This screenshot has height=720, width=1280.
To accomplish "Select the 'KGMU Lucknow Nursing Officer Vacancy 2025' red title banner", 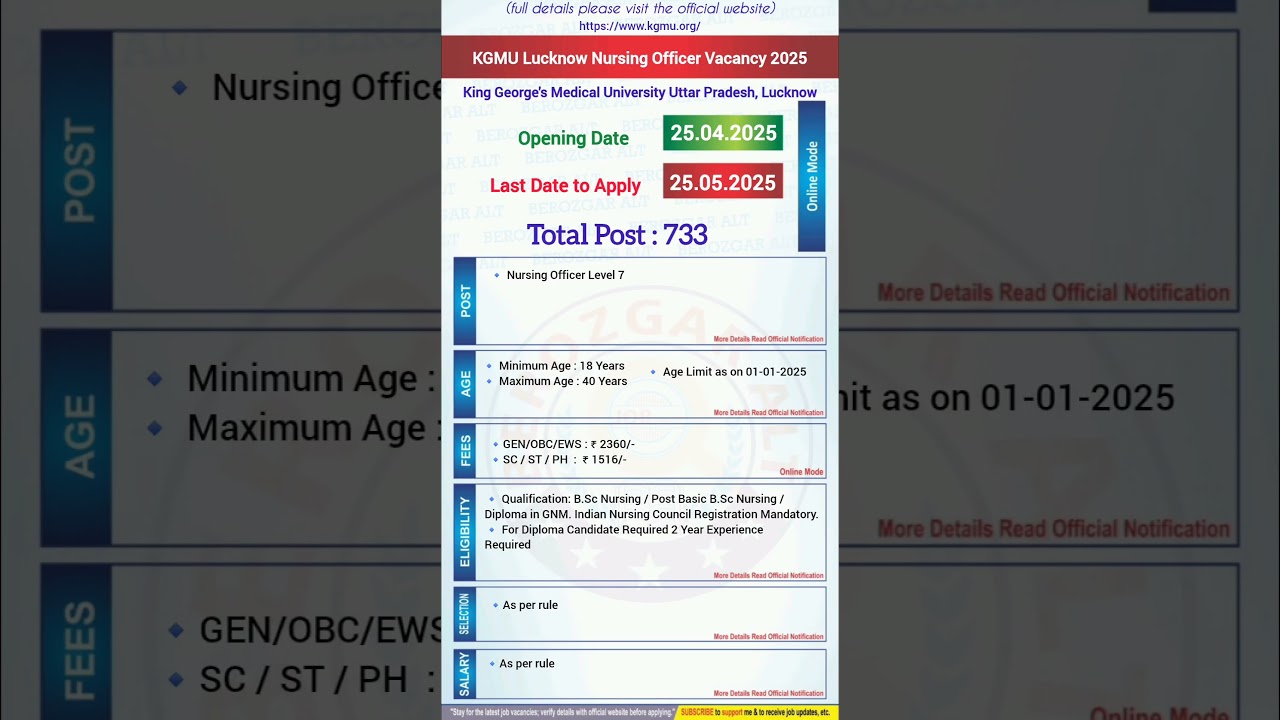I will 640,58.
